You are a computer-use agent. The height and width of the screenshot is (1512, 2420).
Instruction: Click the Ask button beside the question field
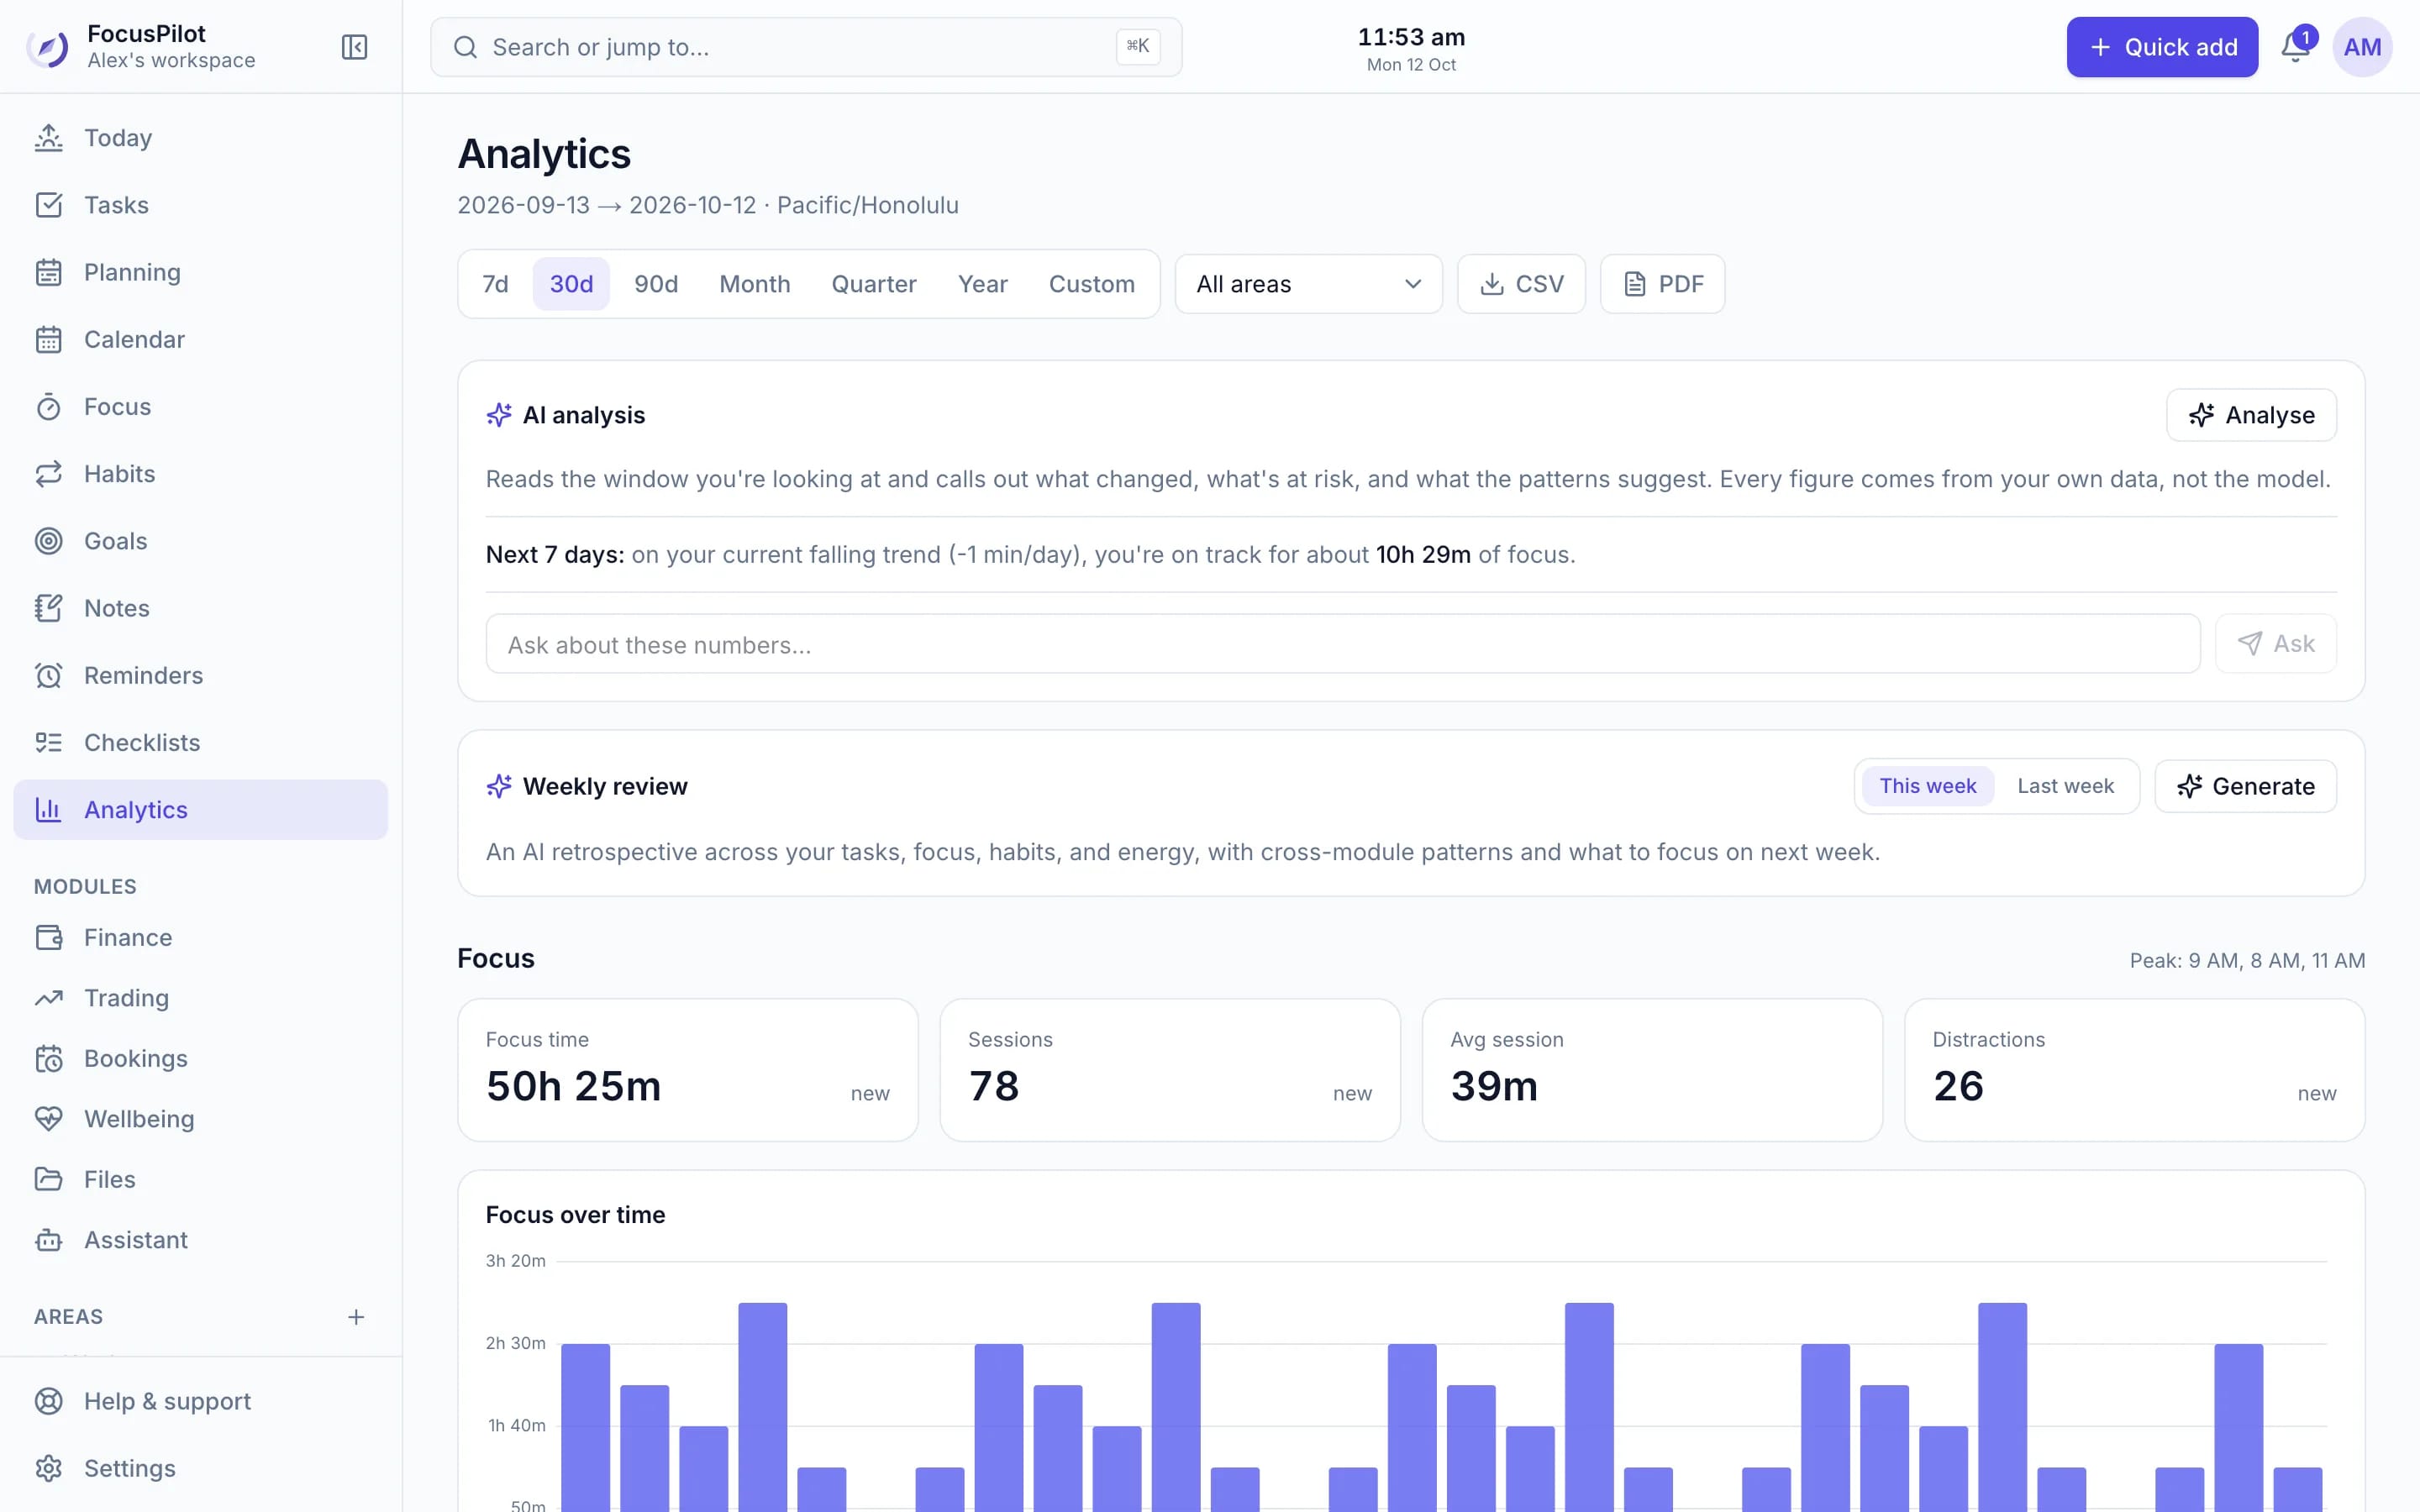pyautogui.click(x=2275, y=644)
